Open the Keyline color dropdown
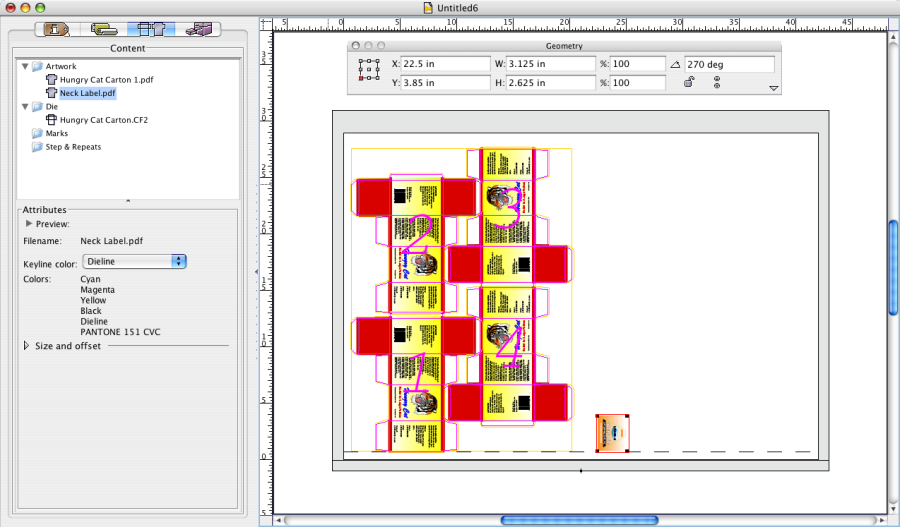This screenshot has width=900, height=527. coord(134,261)
